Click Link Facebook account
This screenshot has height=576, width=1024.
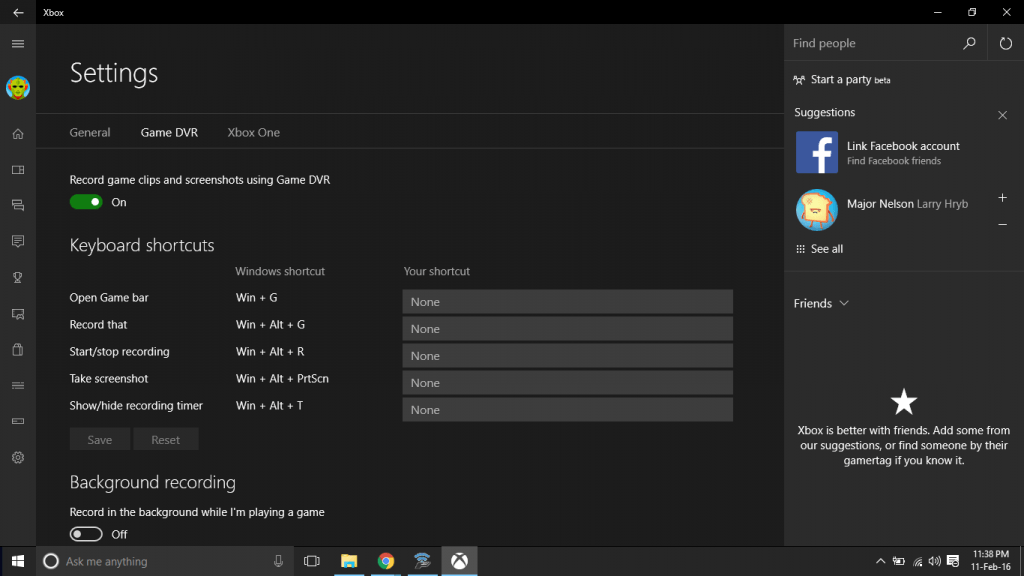tap(903, 146)
